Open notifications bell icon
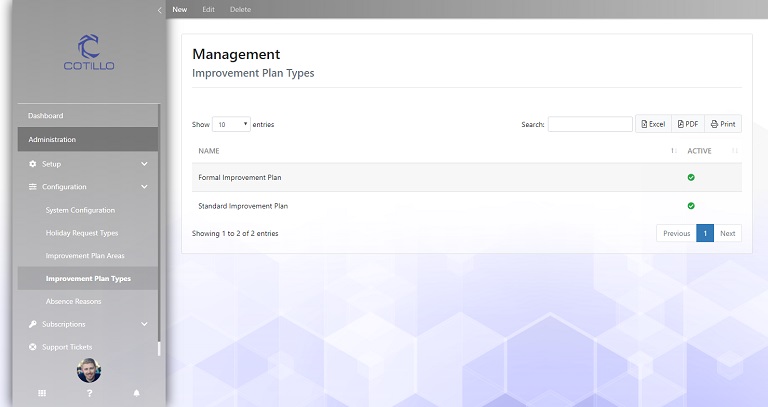Viewport: 768px width, 407px height. (x=137, y=393)
